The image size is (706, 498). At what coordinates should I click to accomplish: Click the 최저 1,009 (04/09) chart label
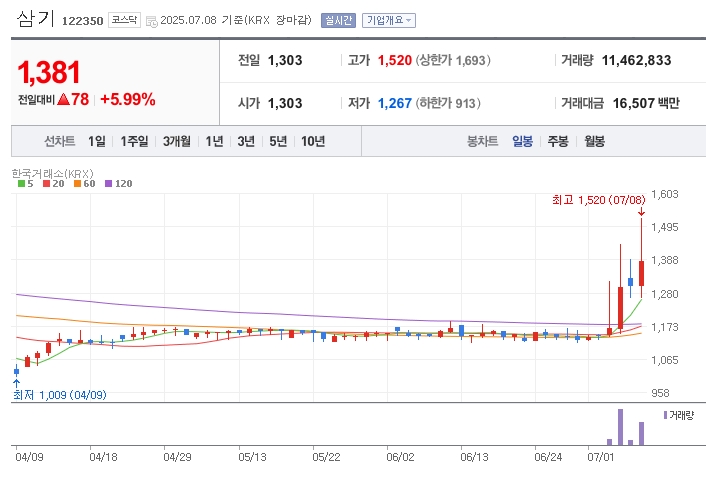point(59,395)
